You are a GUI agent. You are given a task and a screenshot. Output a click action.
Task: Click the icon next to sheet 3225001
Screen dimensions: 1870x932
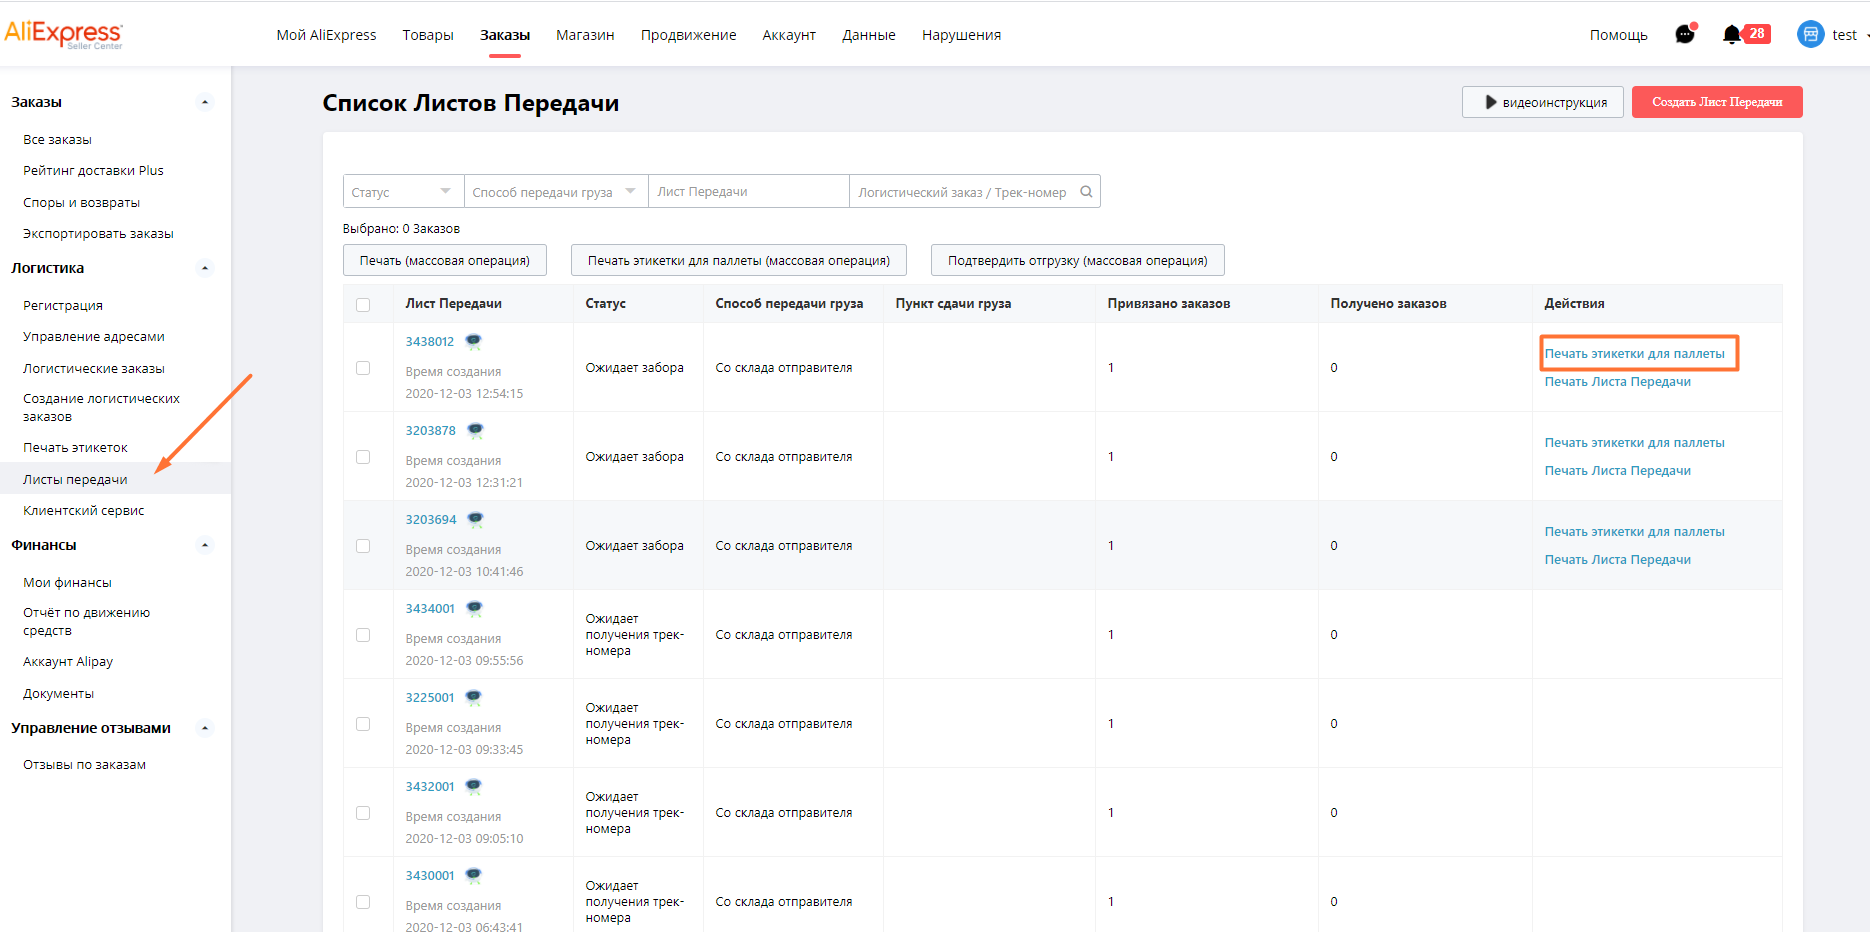473,697
